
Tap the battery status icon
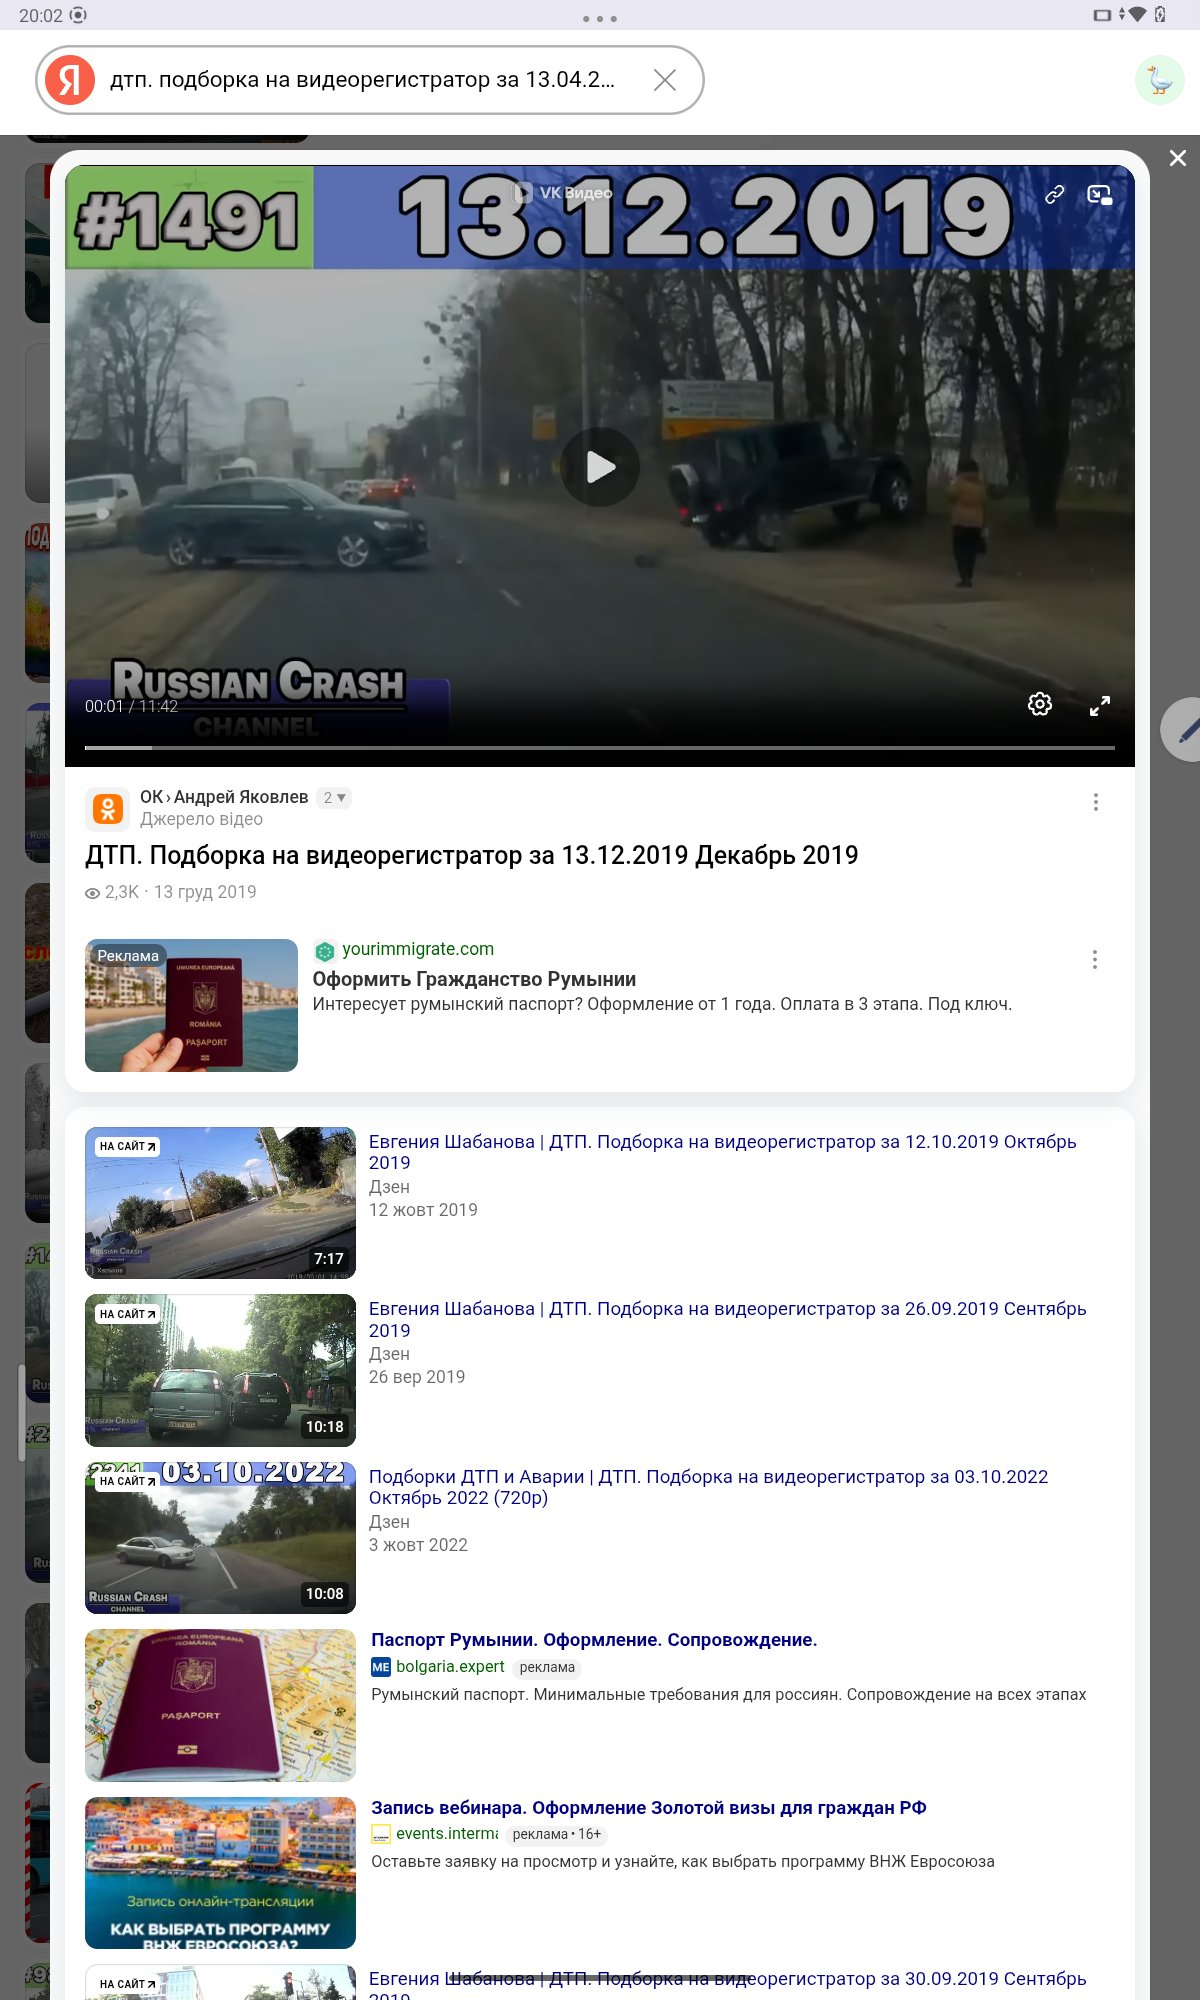[1160, 15]
